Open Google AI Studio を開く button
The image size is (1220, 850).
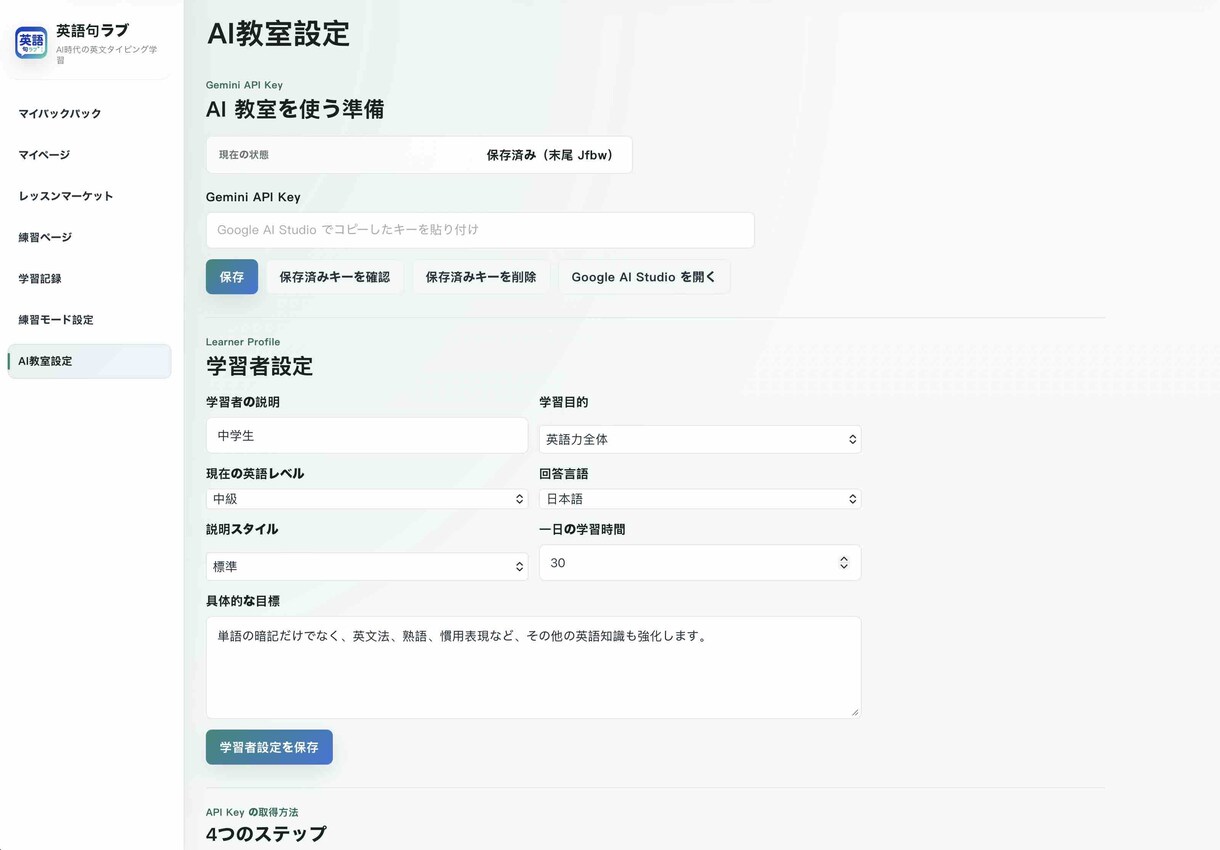(644, 277)
